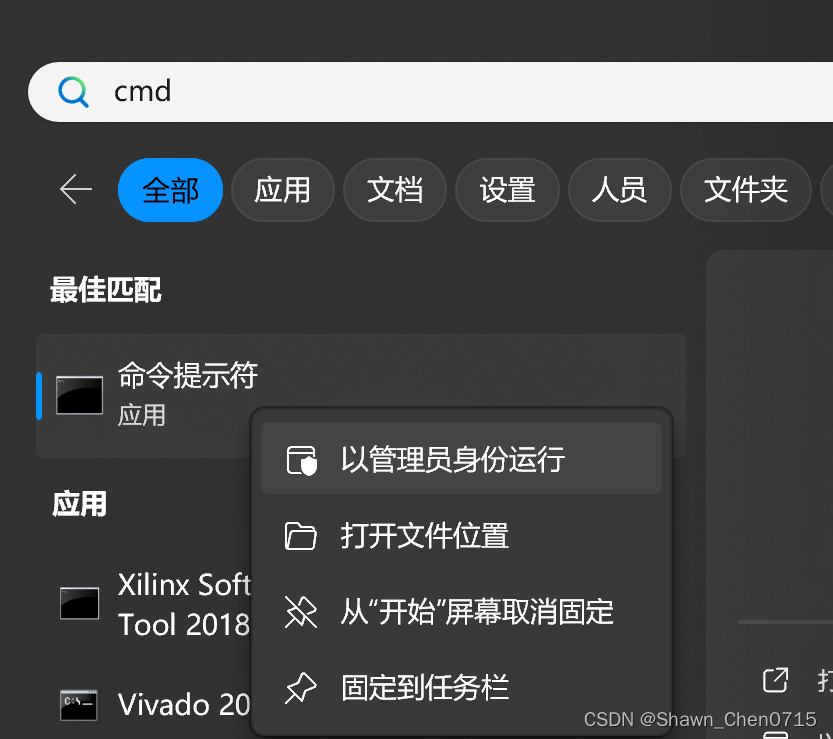Click the Vivado command prompt icon
The width and height of the screenshot is (833, 739).
point(79,705)
